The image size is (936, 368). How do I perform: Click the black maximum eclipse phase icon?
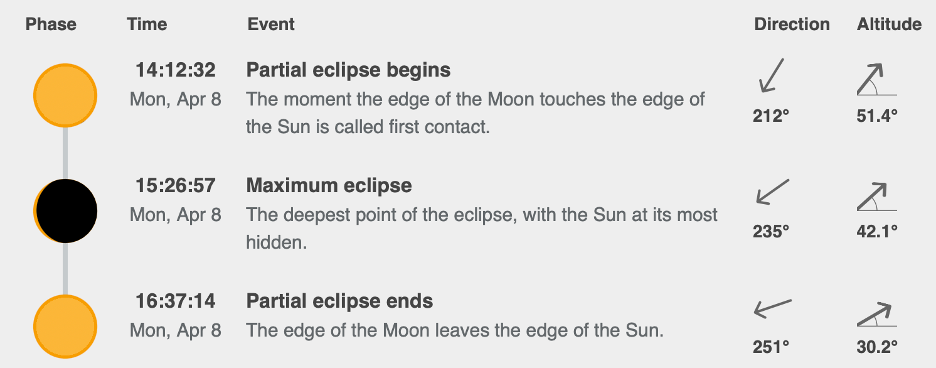point(65,211)
